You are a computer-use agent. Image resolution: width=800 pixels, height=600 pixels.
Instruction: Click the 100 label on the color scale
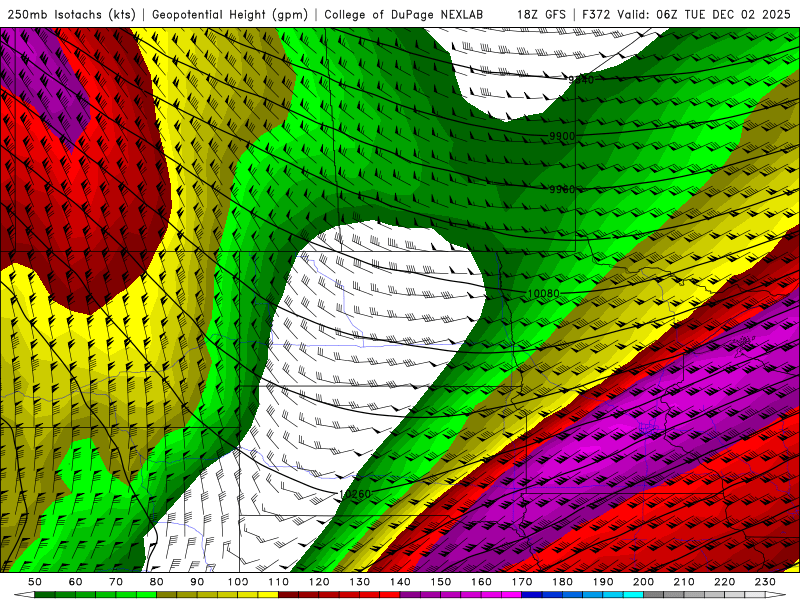238,582
